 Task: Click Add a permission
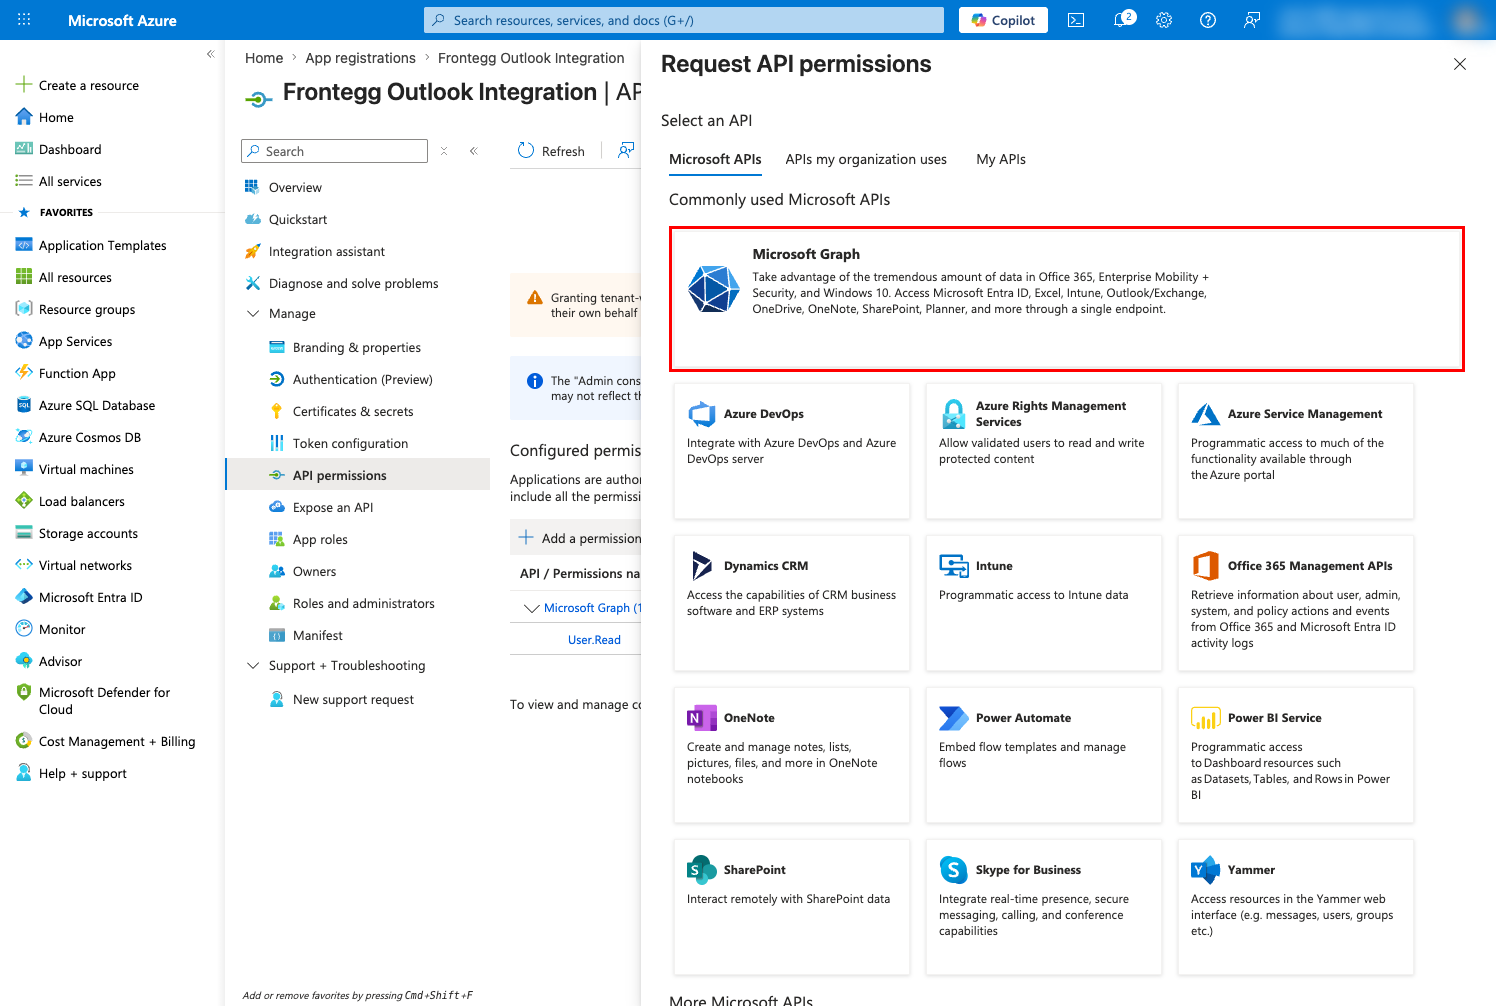579,538
